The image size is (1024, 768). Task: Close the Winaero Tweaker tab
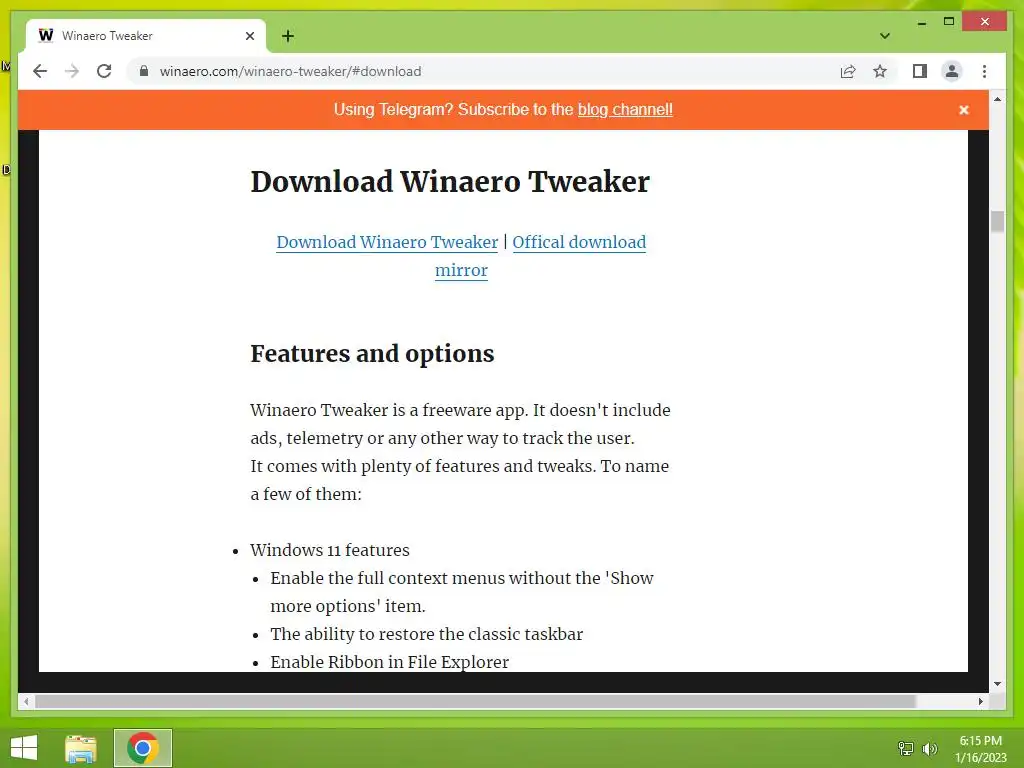click(x=249, y=36)
